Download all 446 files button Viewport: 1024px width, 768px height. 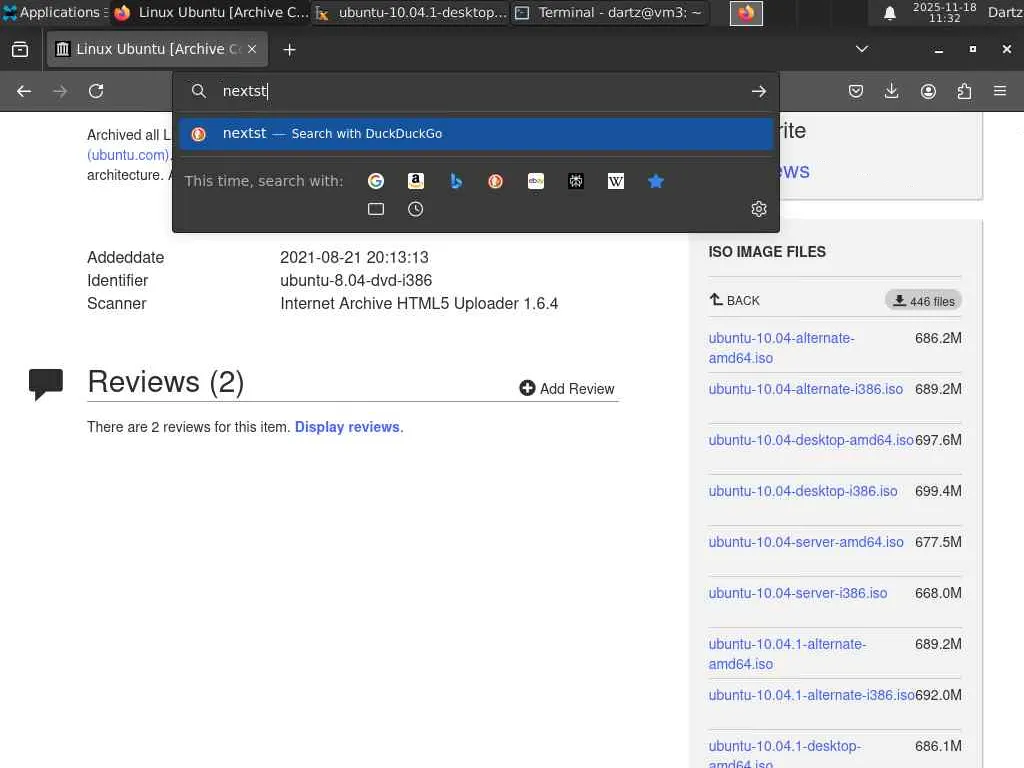[924, 301]
